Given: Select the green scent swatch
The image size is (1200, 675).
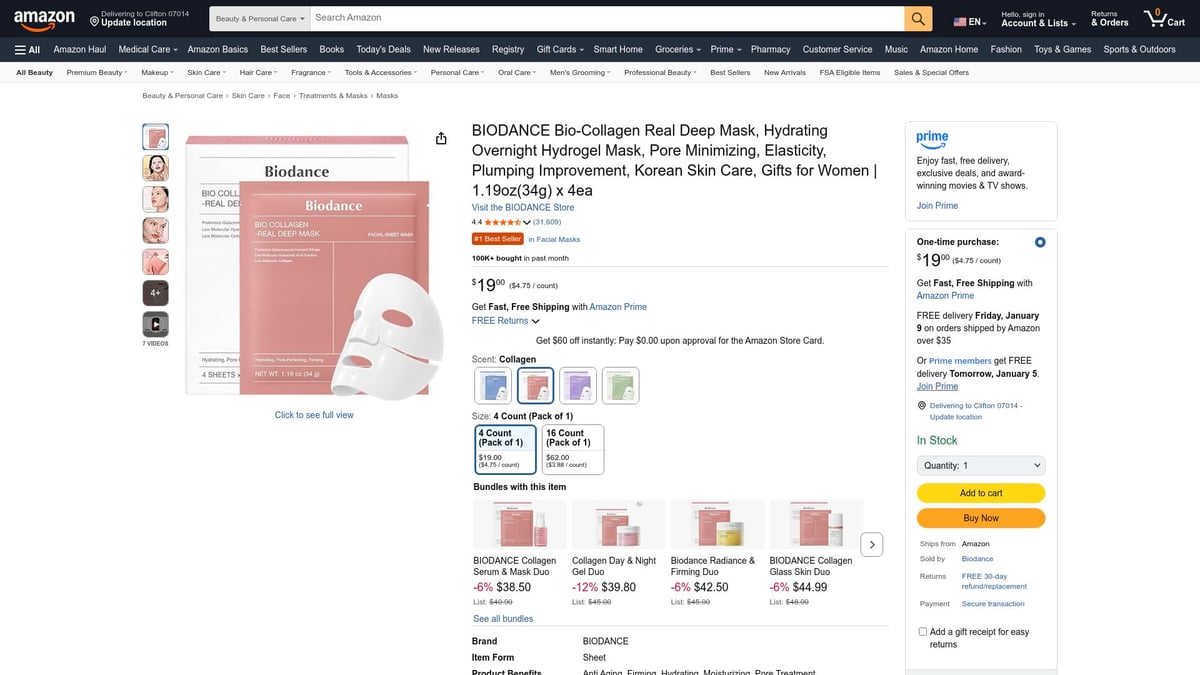Looking at the screenshot, I should pyautogui.click(x=620, y=384).
